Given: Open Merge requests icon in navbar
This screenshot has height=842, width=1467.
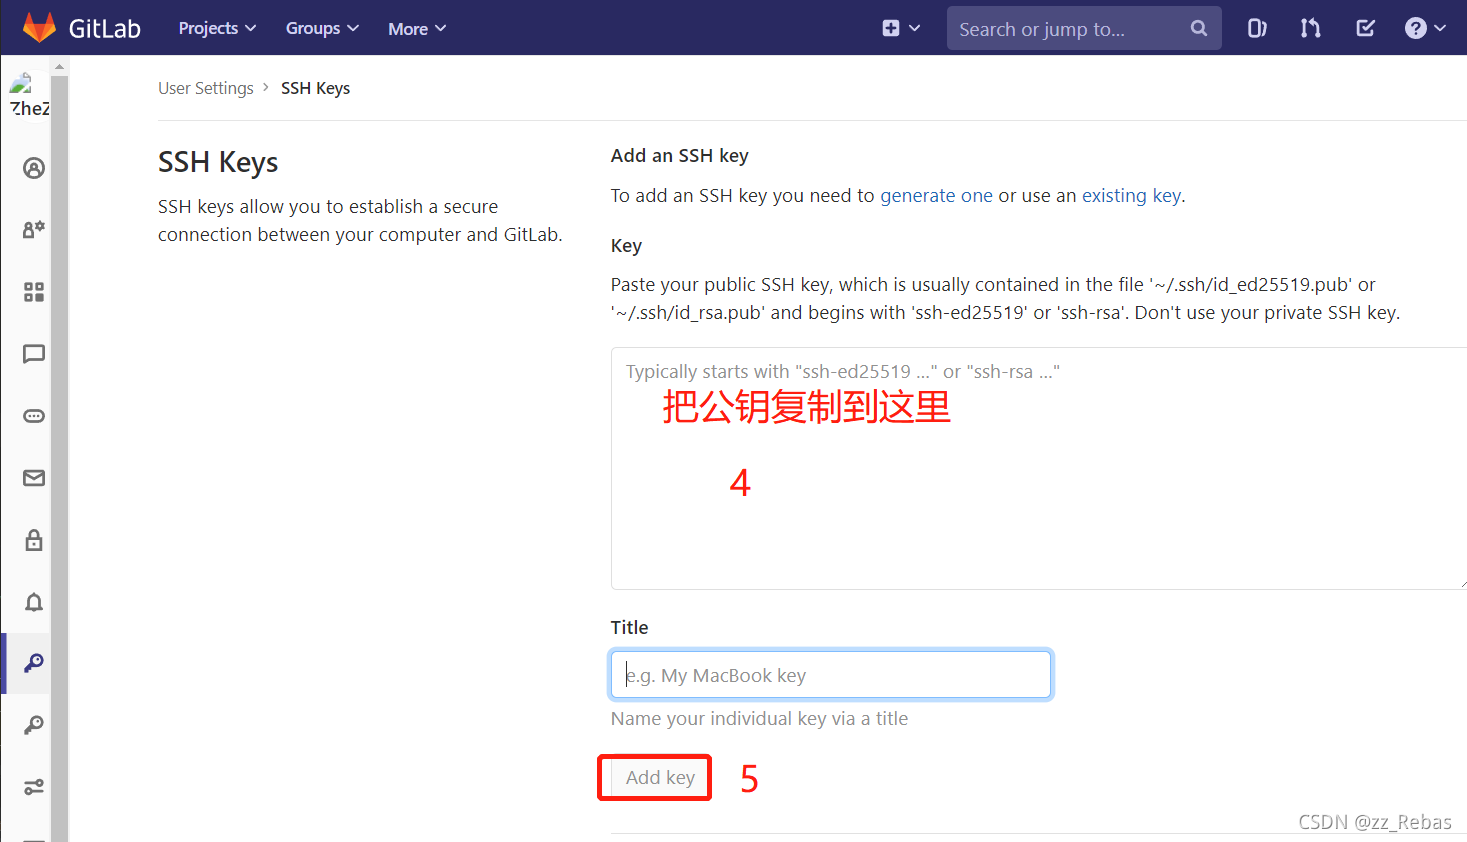Looking at the screenshot, I should tap(1310, 28).
